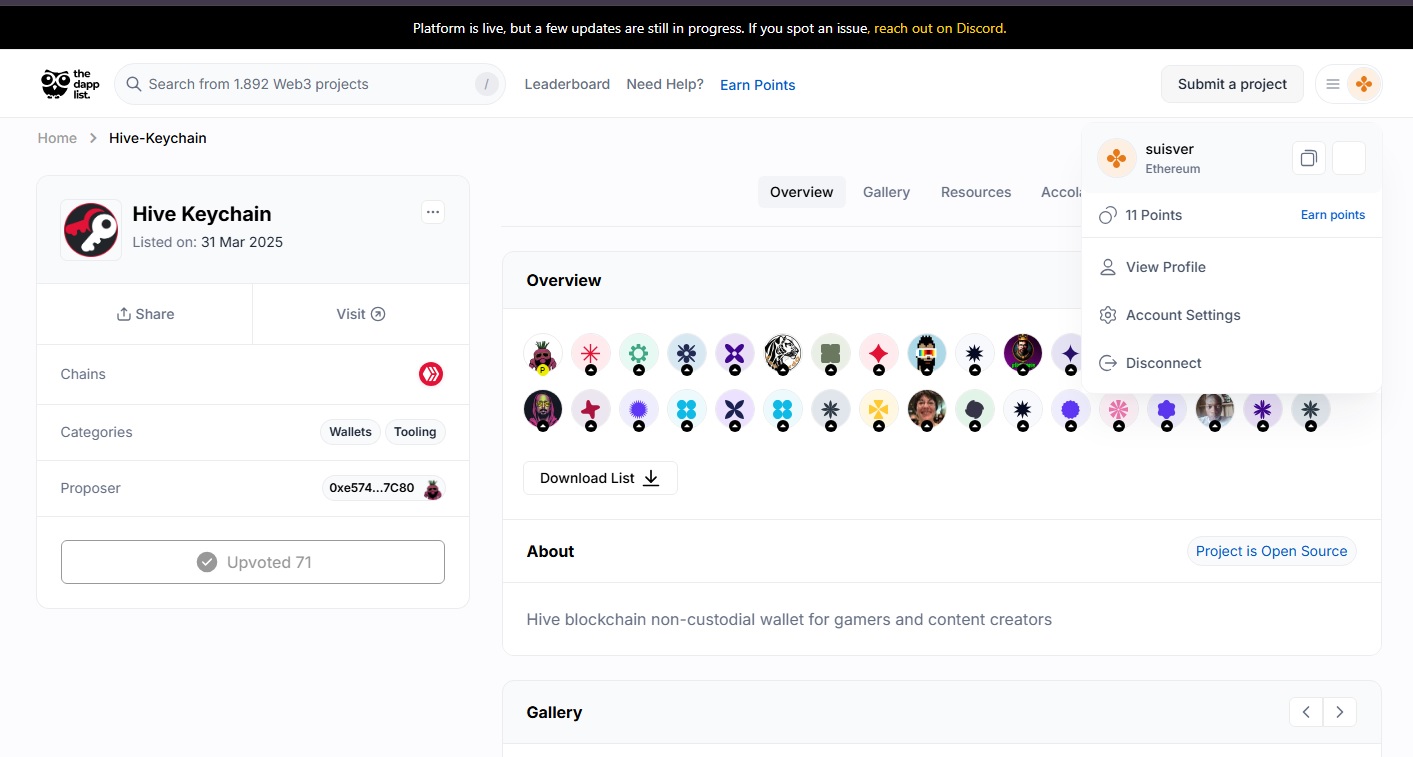This screenshot has width=1413, height=757.
Task: Open the Leaderboard link
Action: point(567,84)
